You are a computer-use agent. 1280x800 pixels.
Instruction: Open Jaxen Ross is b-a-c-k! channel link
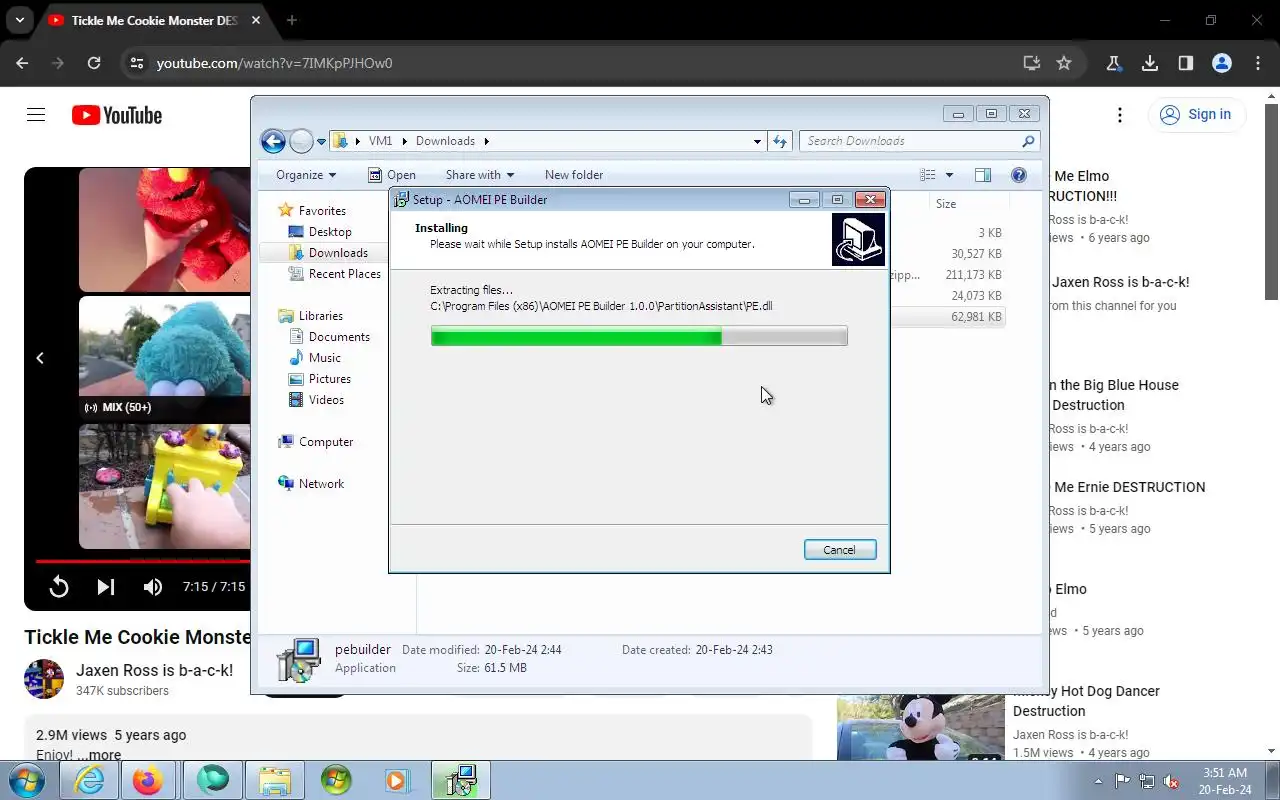tap(155, 670)
